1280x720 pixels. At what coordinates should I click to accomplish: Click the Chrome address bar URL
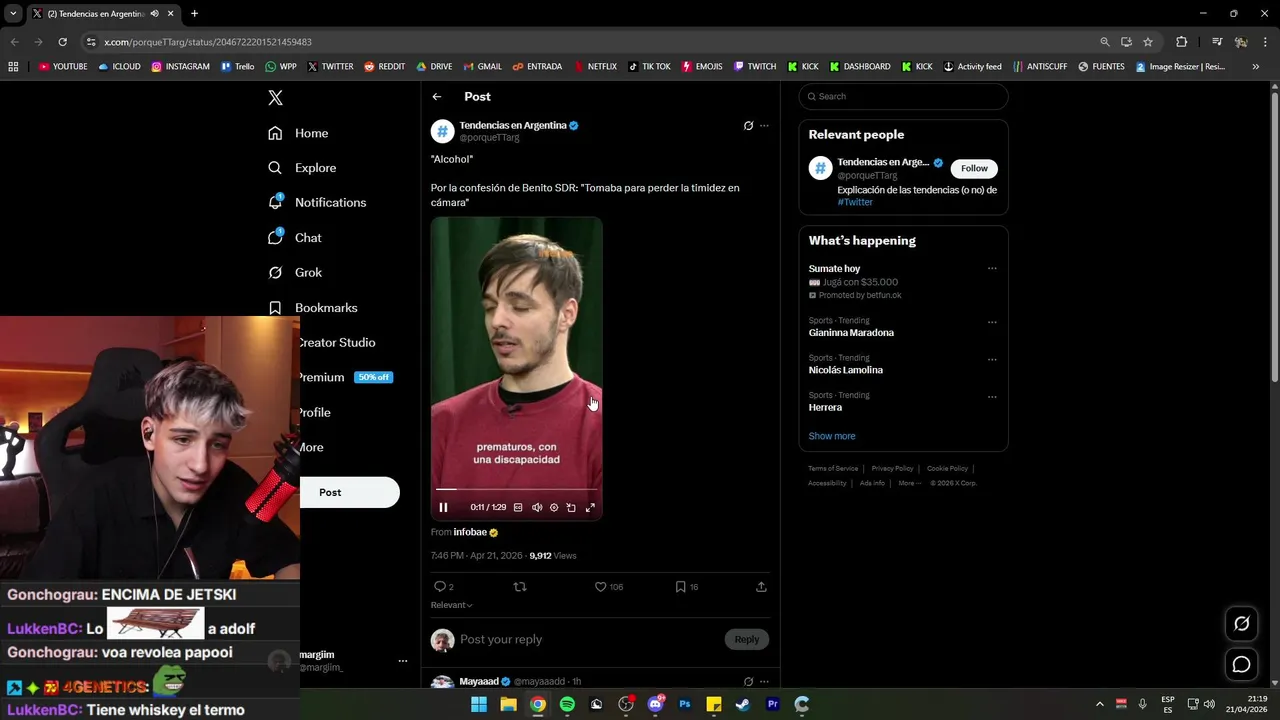tap(208, 42)
